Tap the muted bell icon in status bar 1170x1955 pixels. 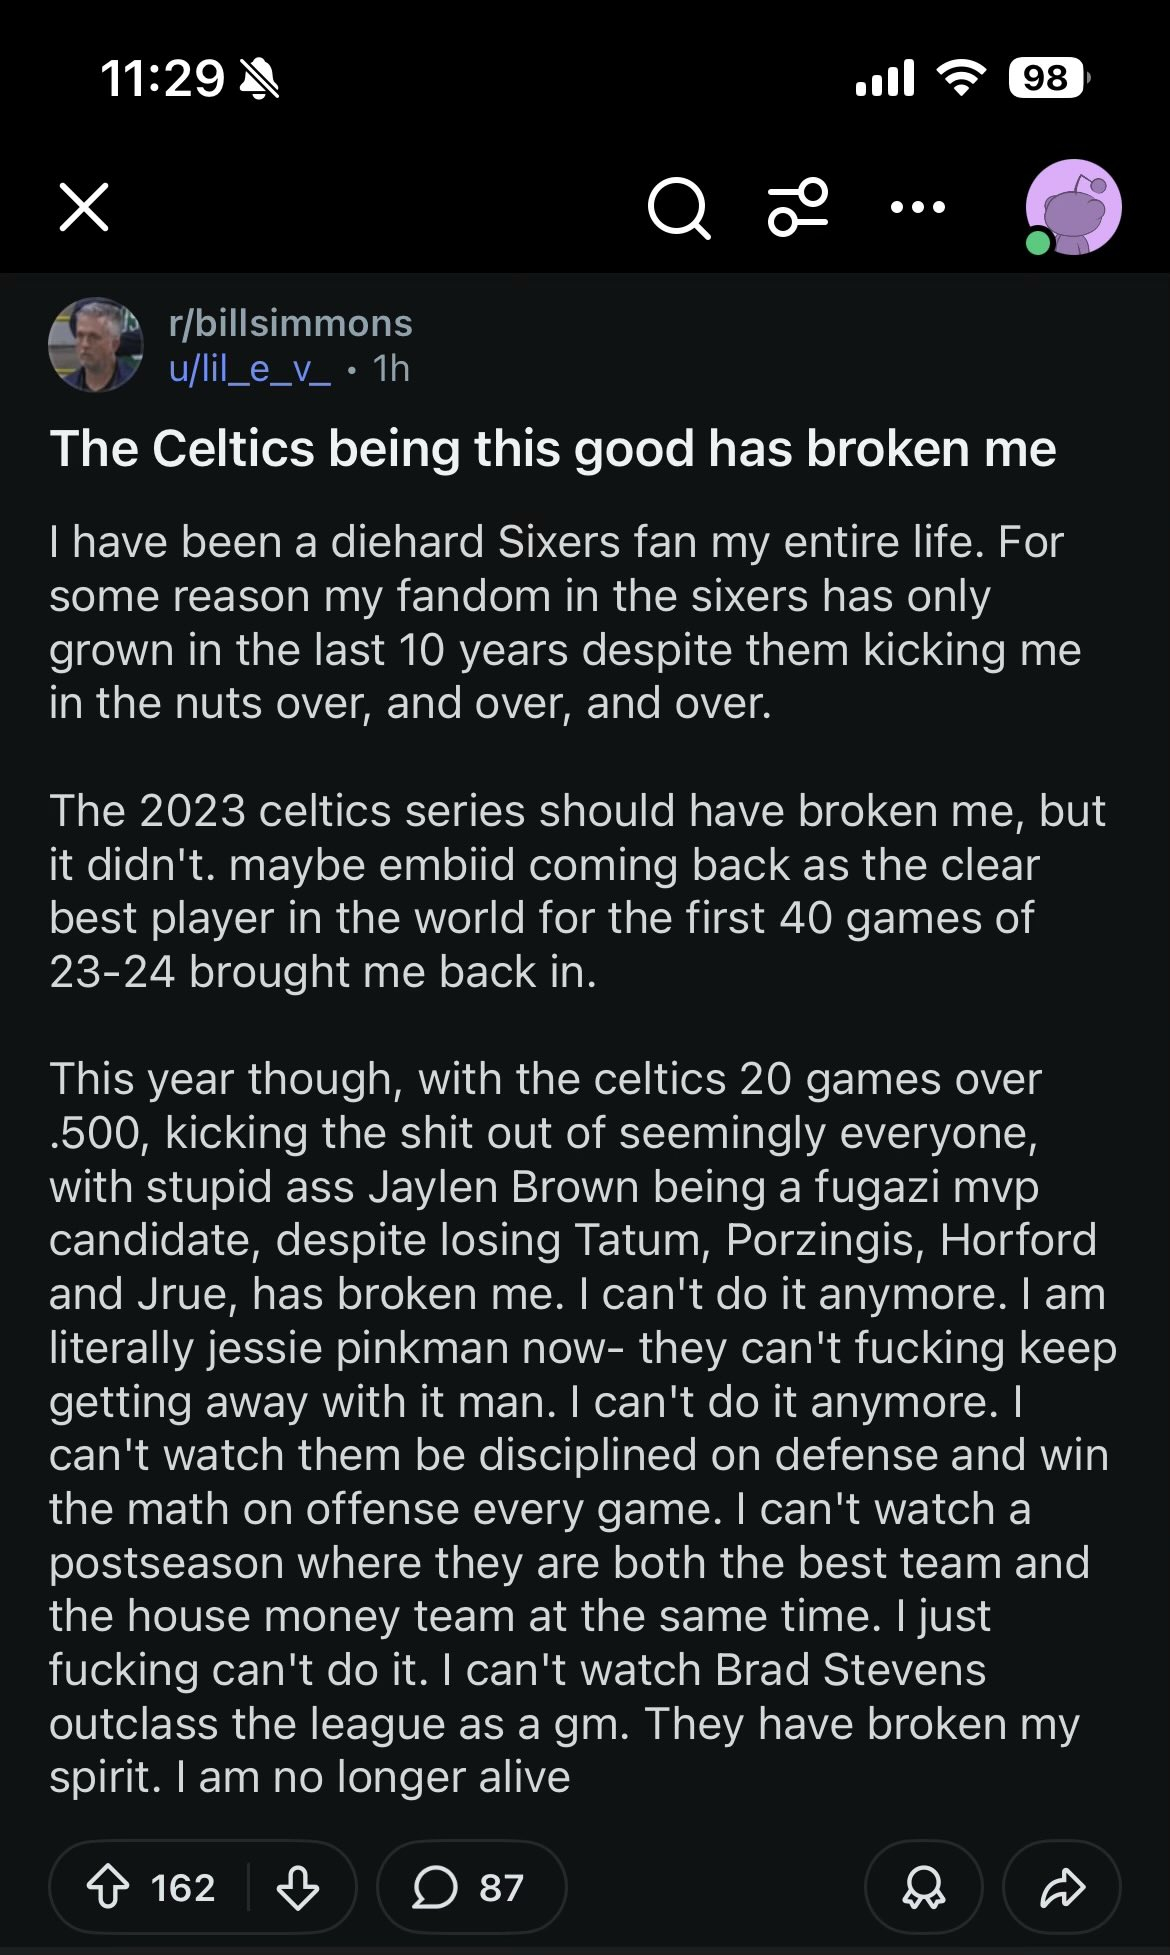point(259,78)
